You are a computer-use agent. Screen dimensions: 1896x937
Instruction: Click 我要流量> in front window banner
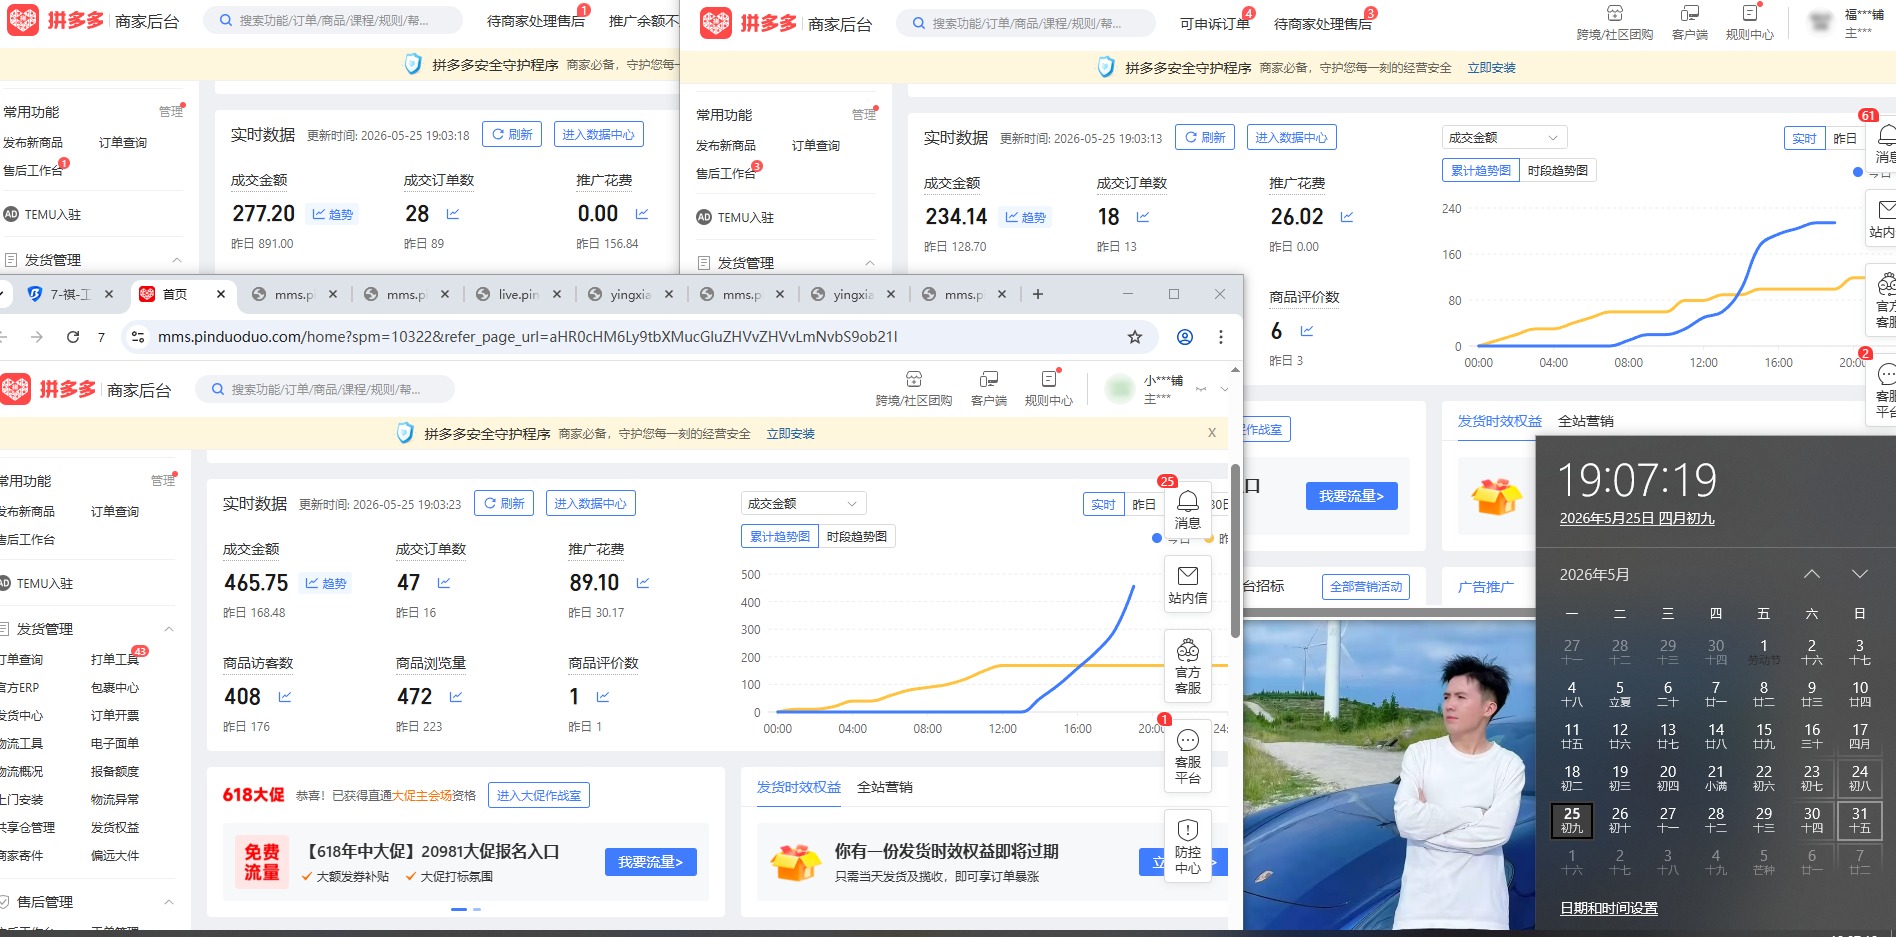pos(651,862)
